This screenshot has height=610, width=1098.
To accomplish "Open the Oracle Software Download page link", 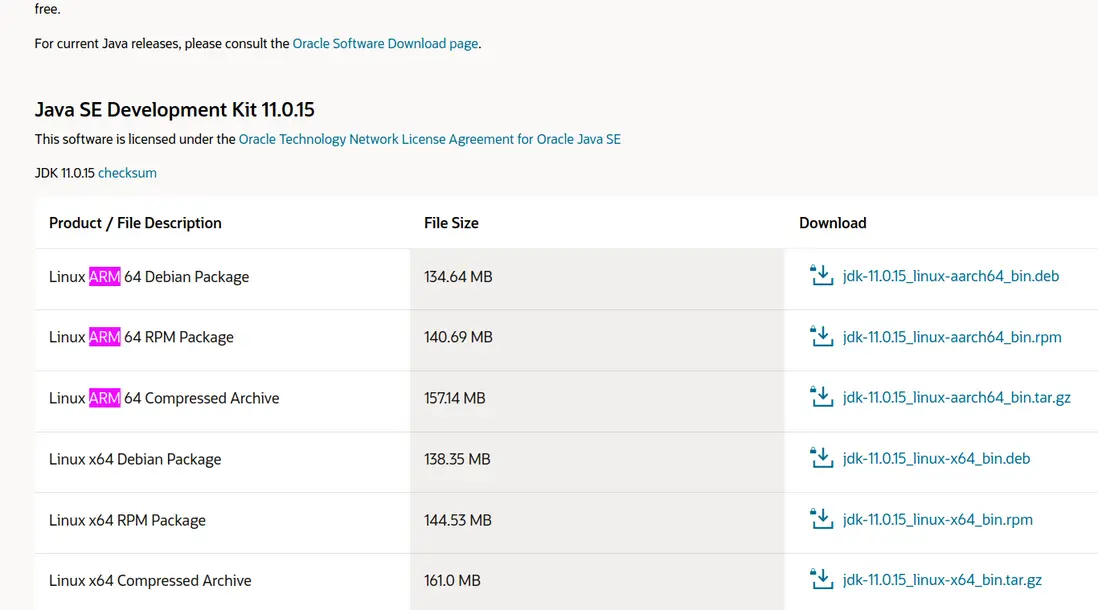I will [x=385, y=44].
